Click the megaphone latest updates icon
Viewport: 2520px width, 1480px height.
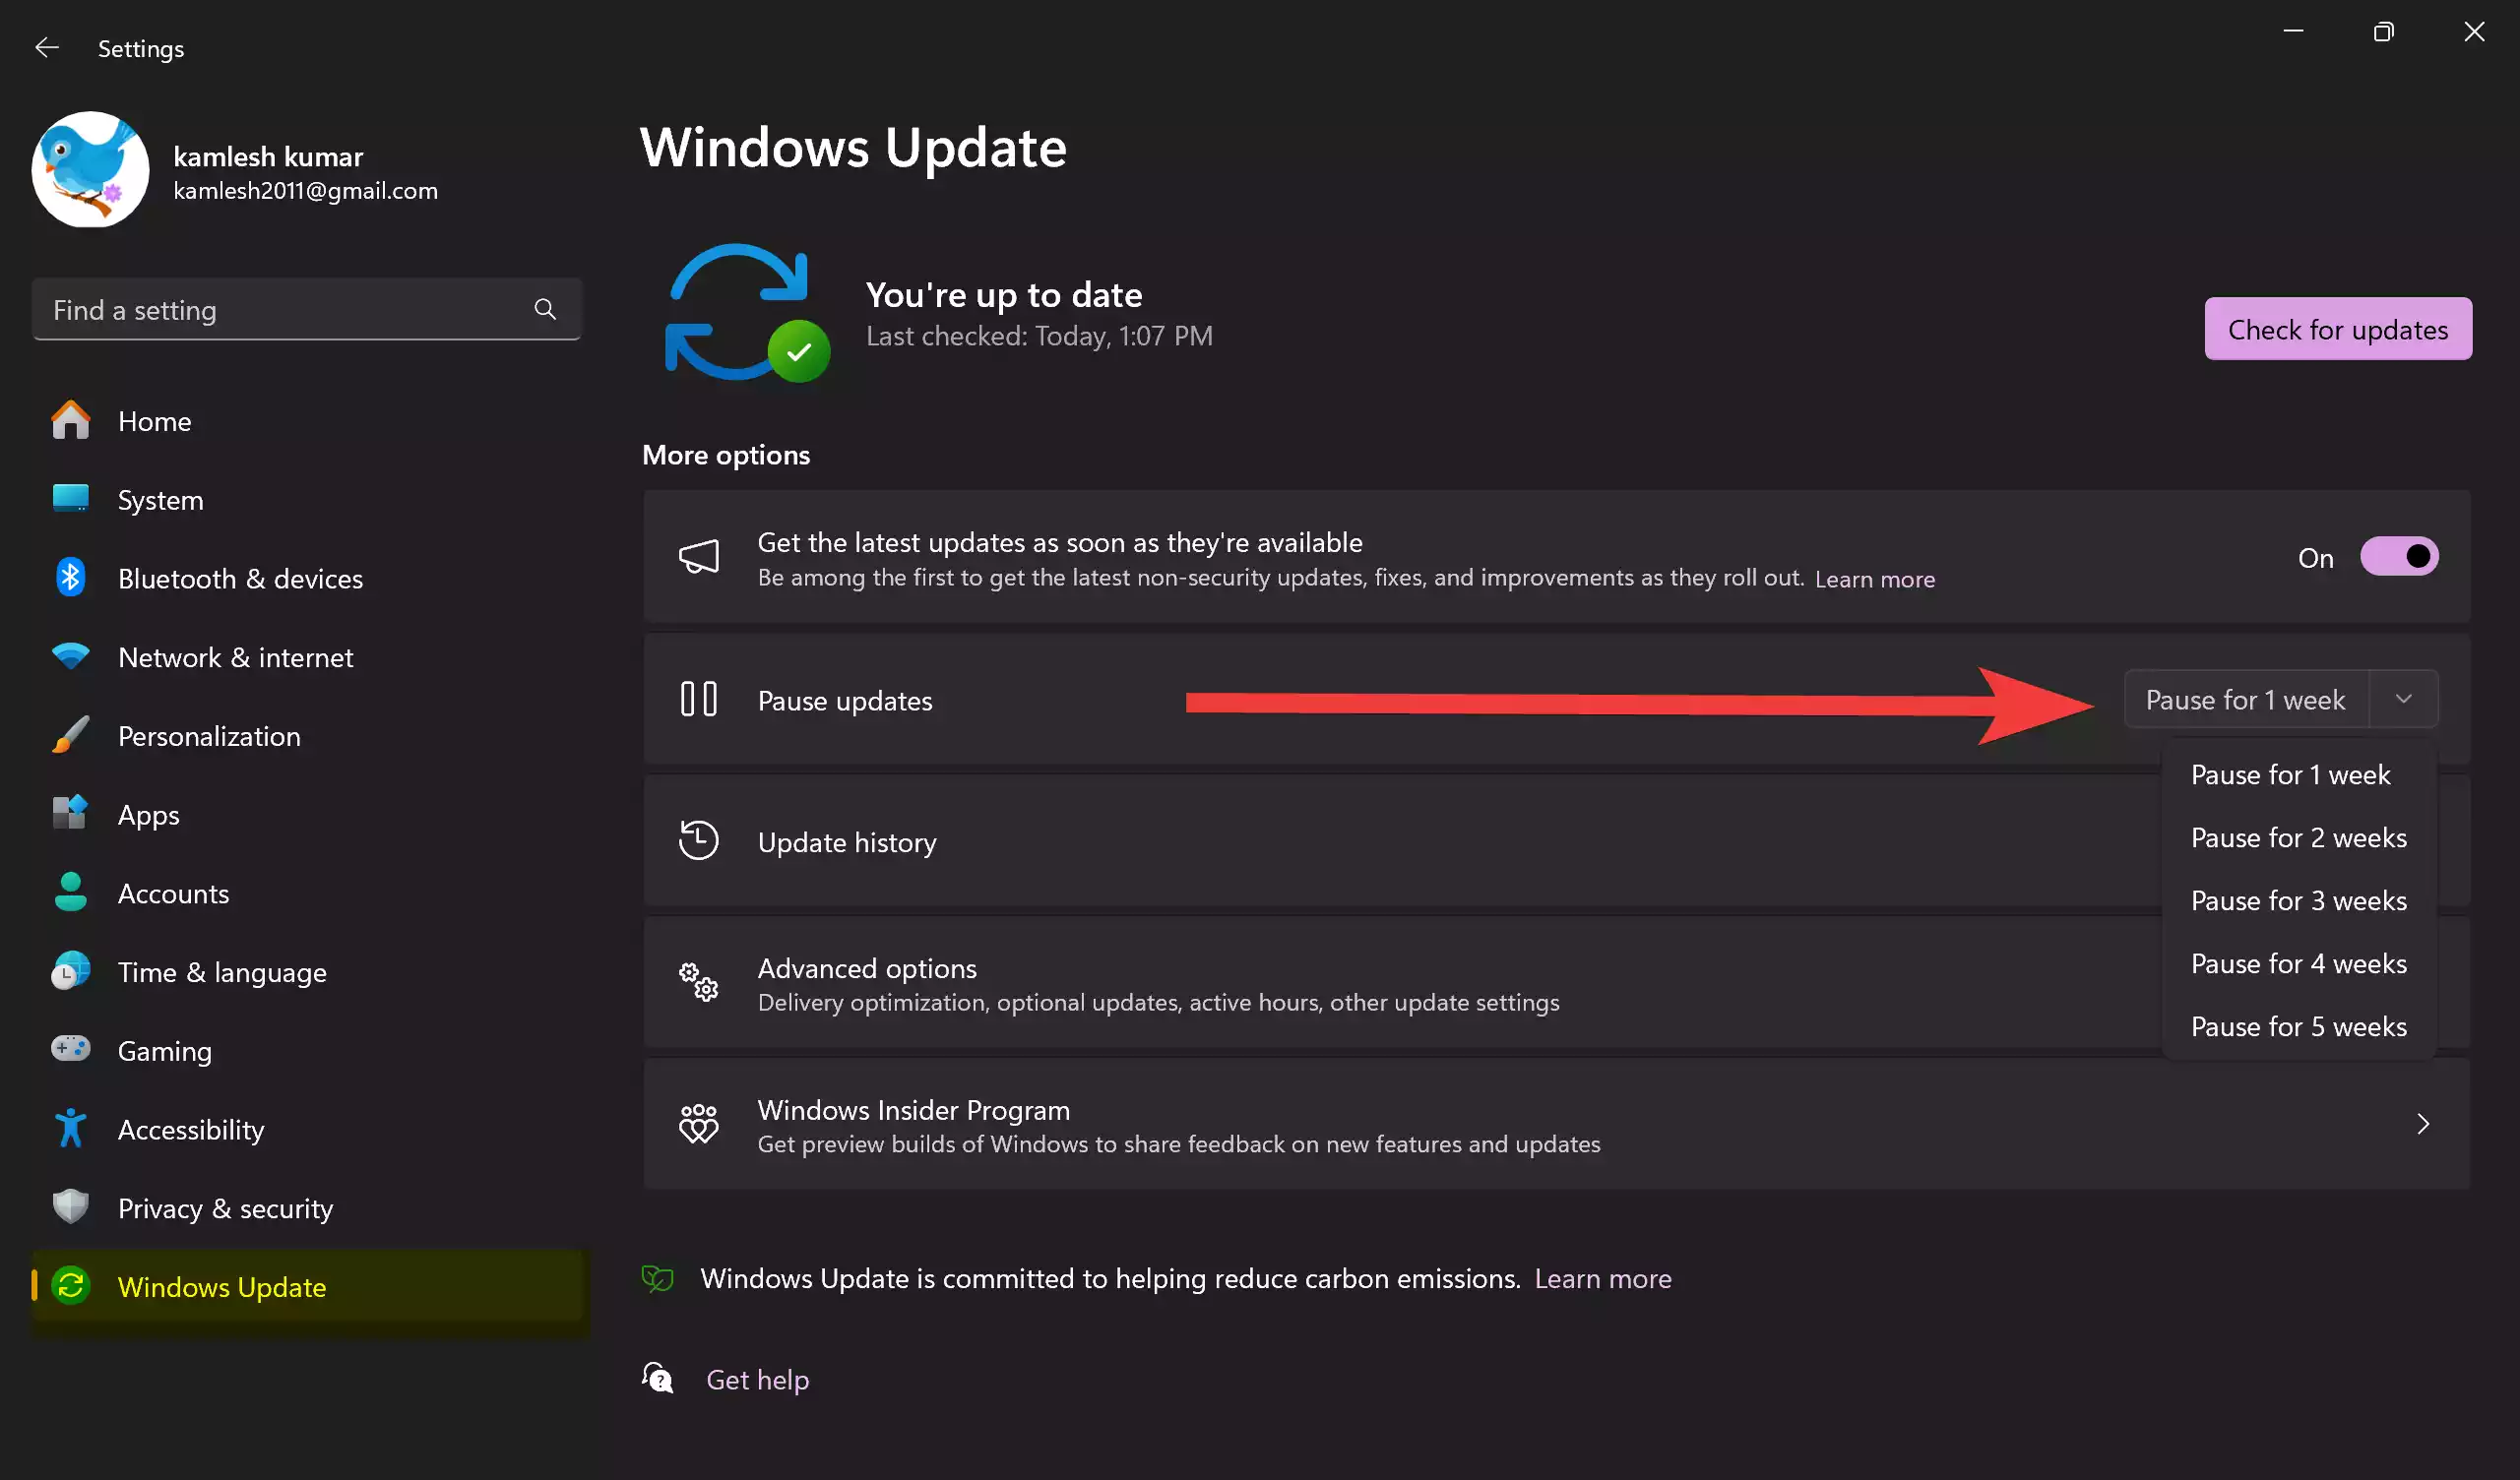click(699, 558)
